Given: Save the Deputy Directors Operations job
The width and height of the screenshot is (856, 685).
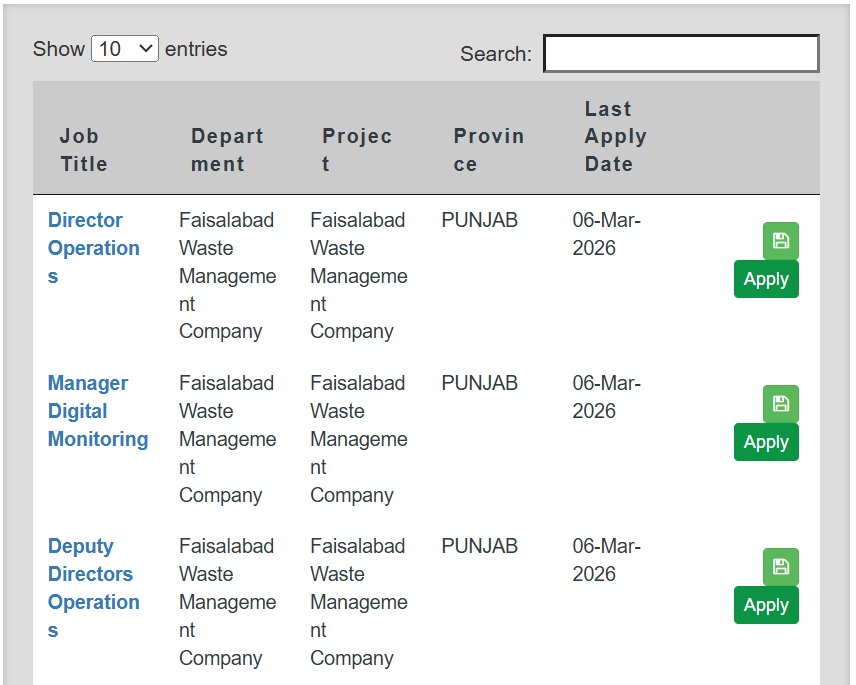Looking at the screenshot, I should click(780, 567).
